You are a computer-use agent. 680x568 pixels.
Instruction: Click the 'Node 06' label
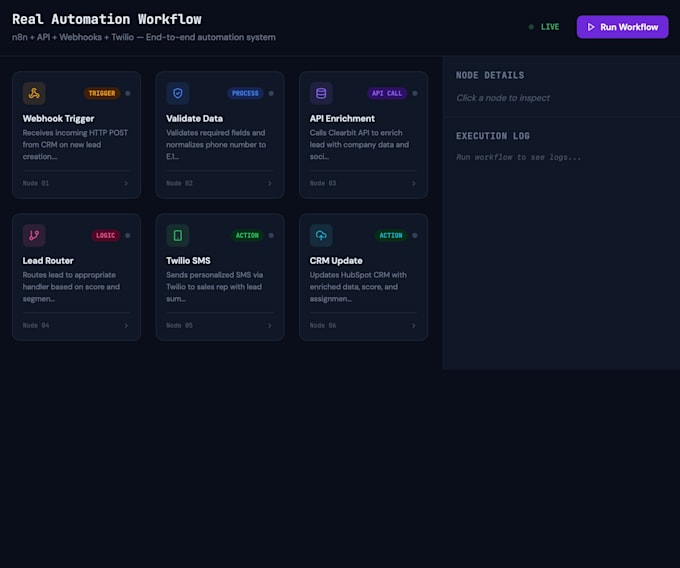(x=323, y=326)
